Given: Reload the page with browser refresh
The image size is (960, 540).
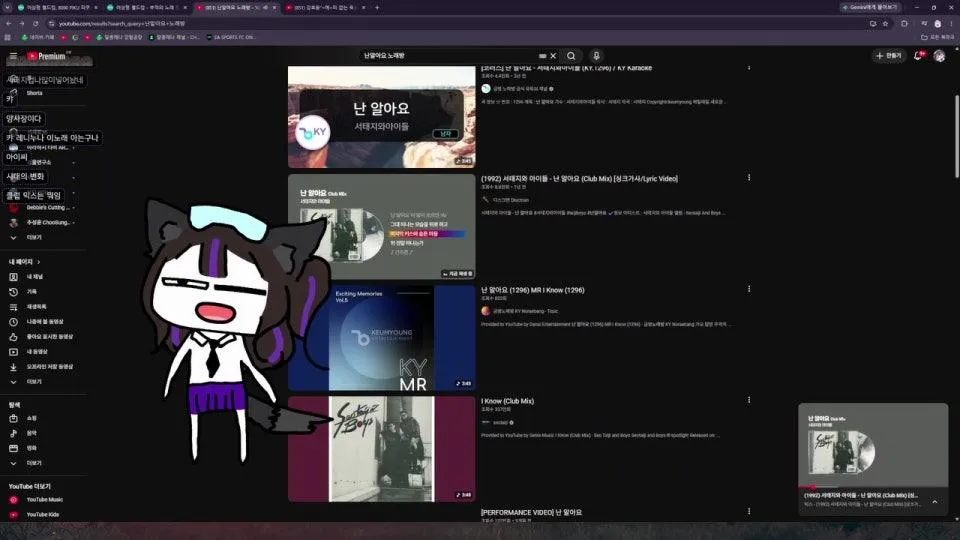Looking at the screenshot, I should [x=36, y=23].
